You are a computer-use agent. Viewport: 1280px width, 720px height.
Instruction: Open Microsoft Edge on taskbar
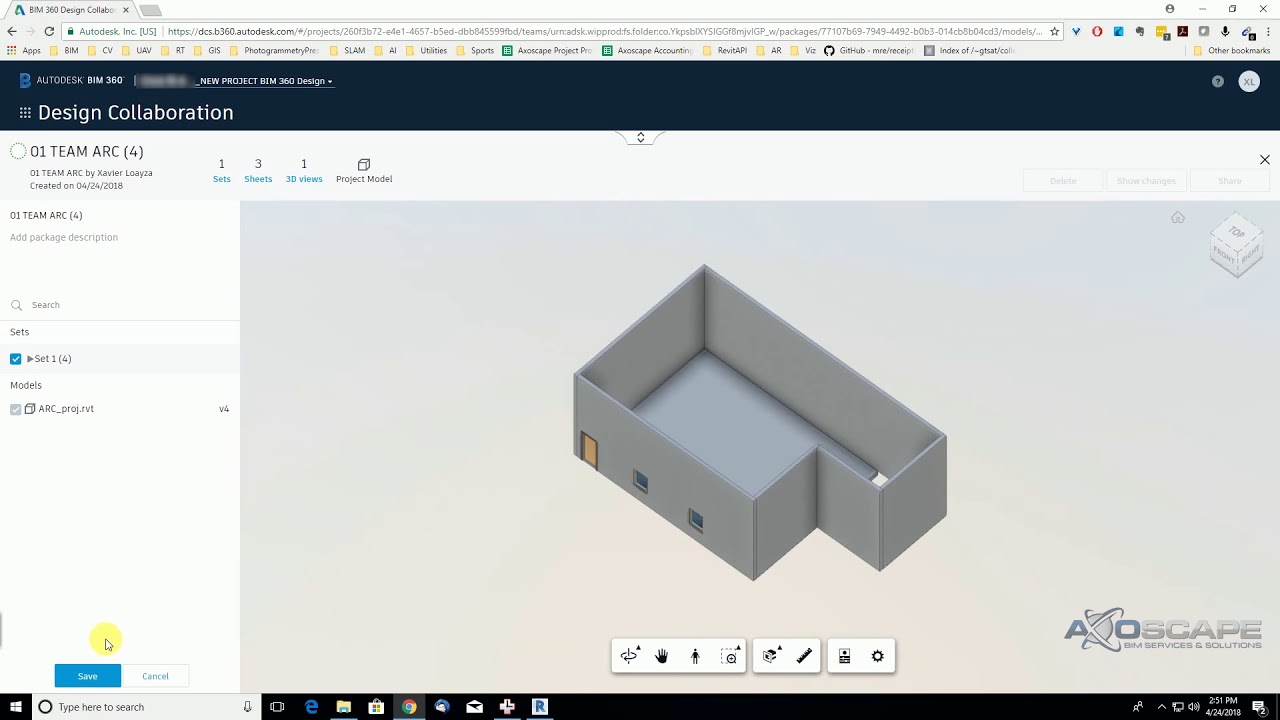click(311, 707)
